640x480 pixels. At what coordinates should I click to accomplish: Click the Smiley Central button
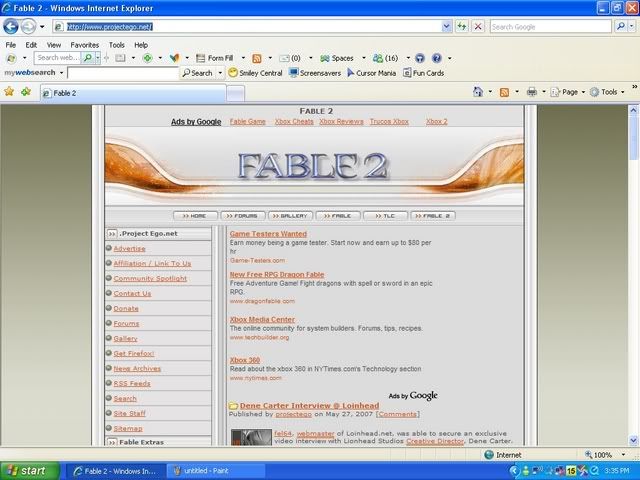click(x=256, y=73)
